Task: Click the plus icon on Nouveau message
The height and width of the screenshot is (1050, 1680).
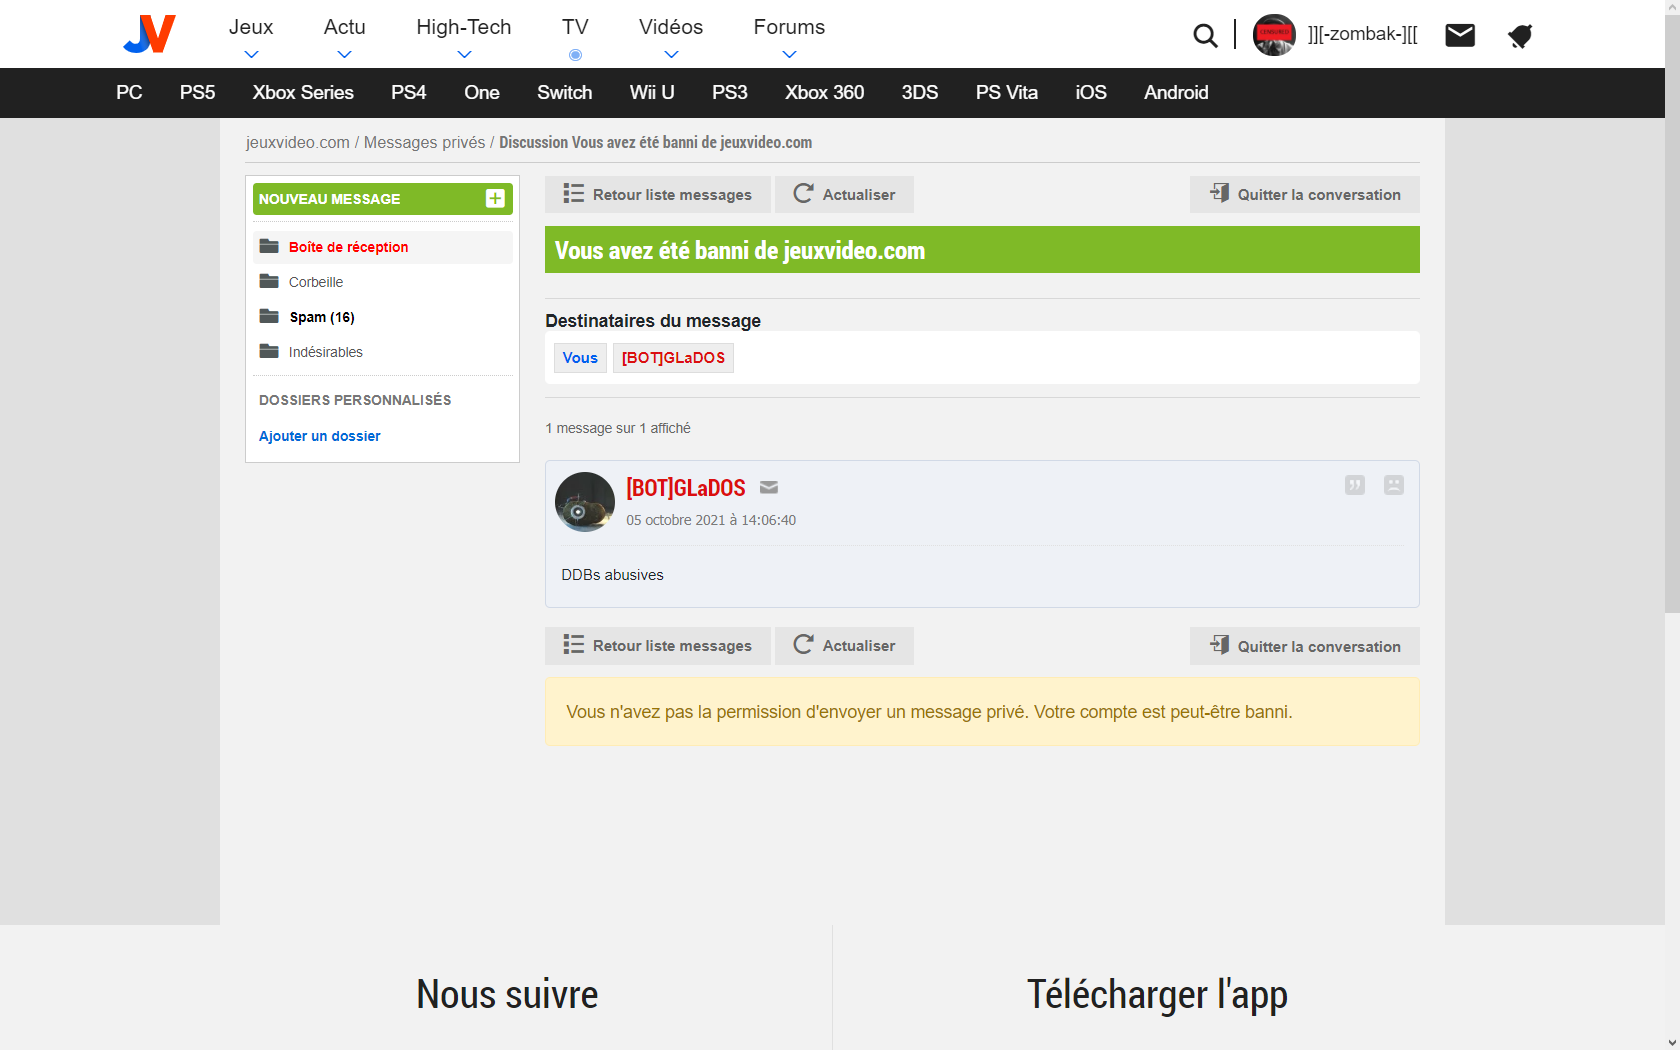Action: pos(495,198)
